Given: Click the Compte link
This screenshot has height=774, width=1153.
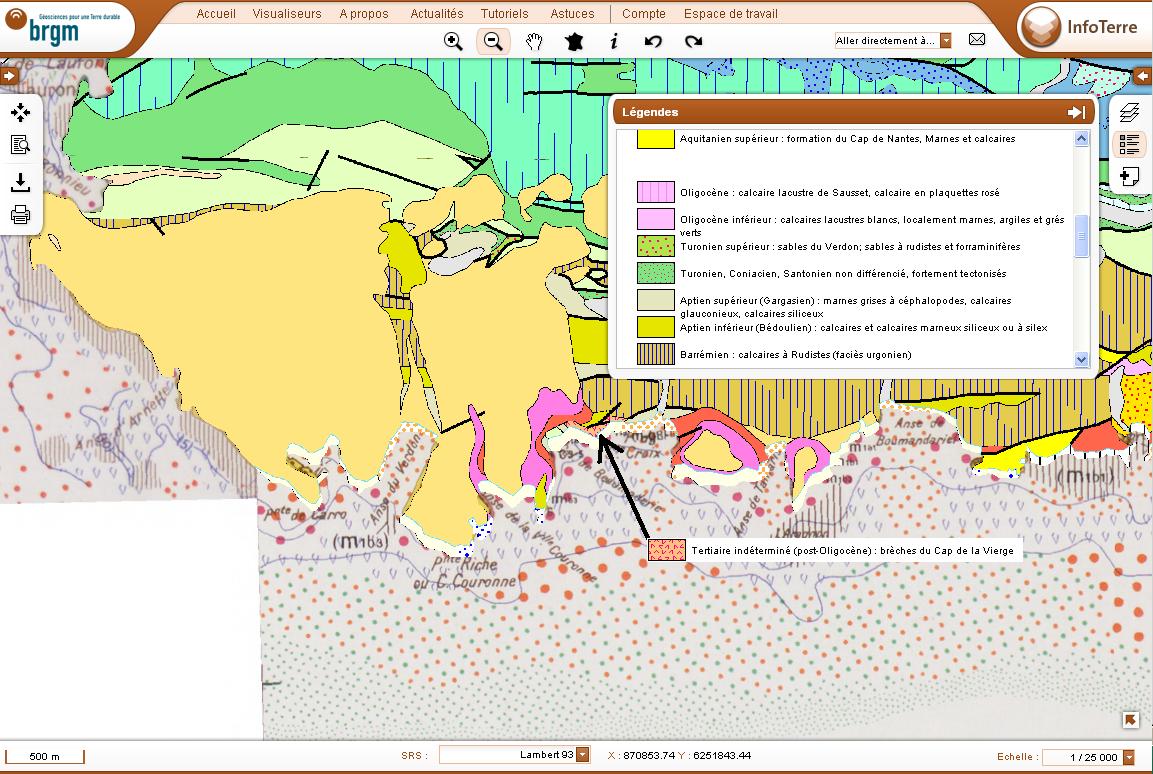Looking at the screenshot, I should point(643,14).
